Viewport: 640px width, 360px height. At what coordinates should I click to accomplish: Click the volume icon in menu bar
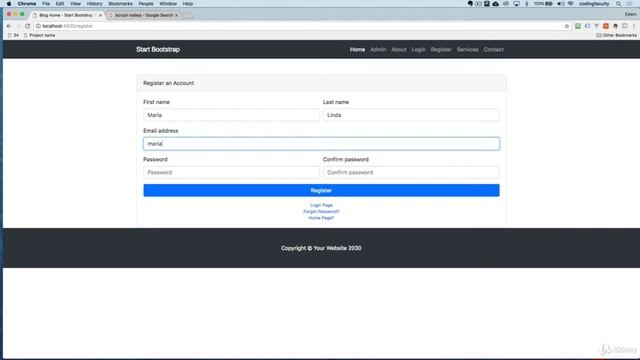(560, 4)
